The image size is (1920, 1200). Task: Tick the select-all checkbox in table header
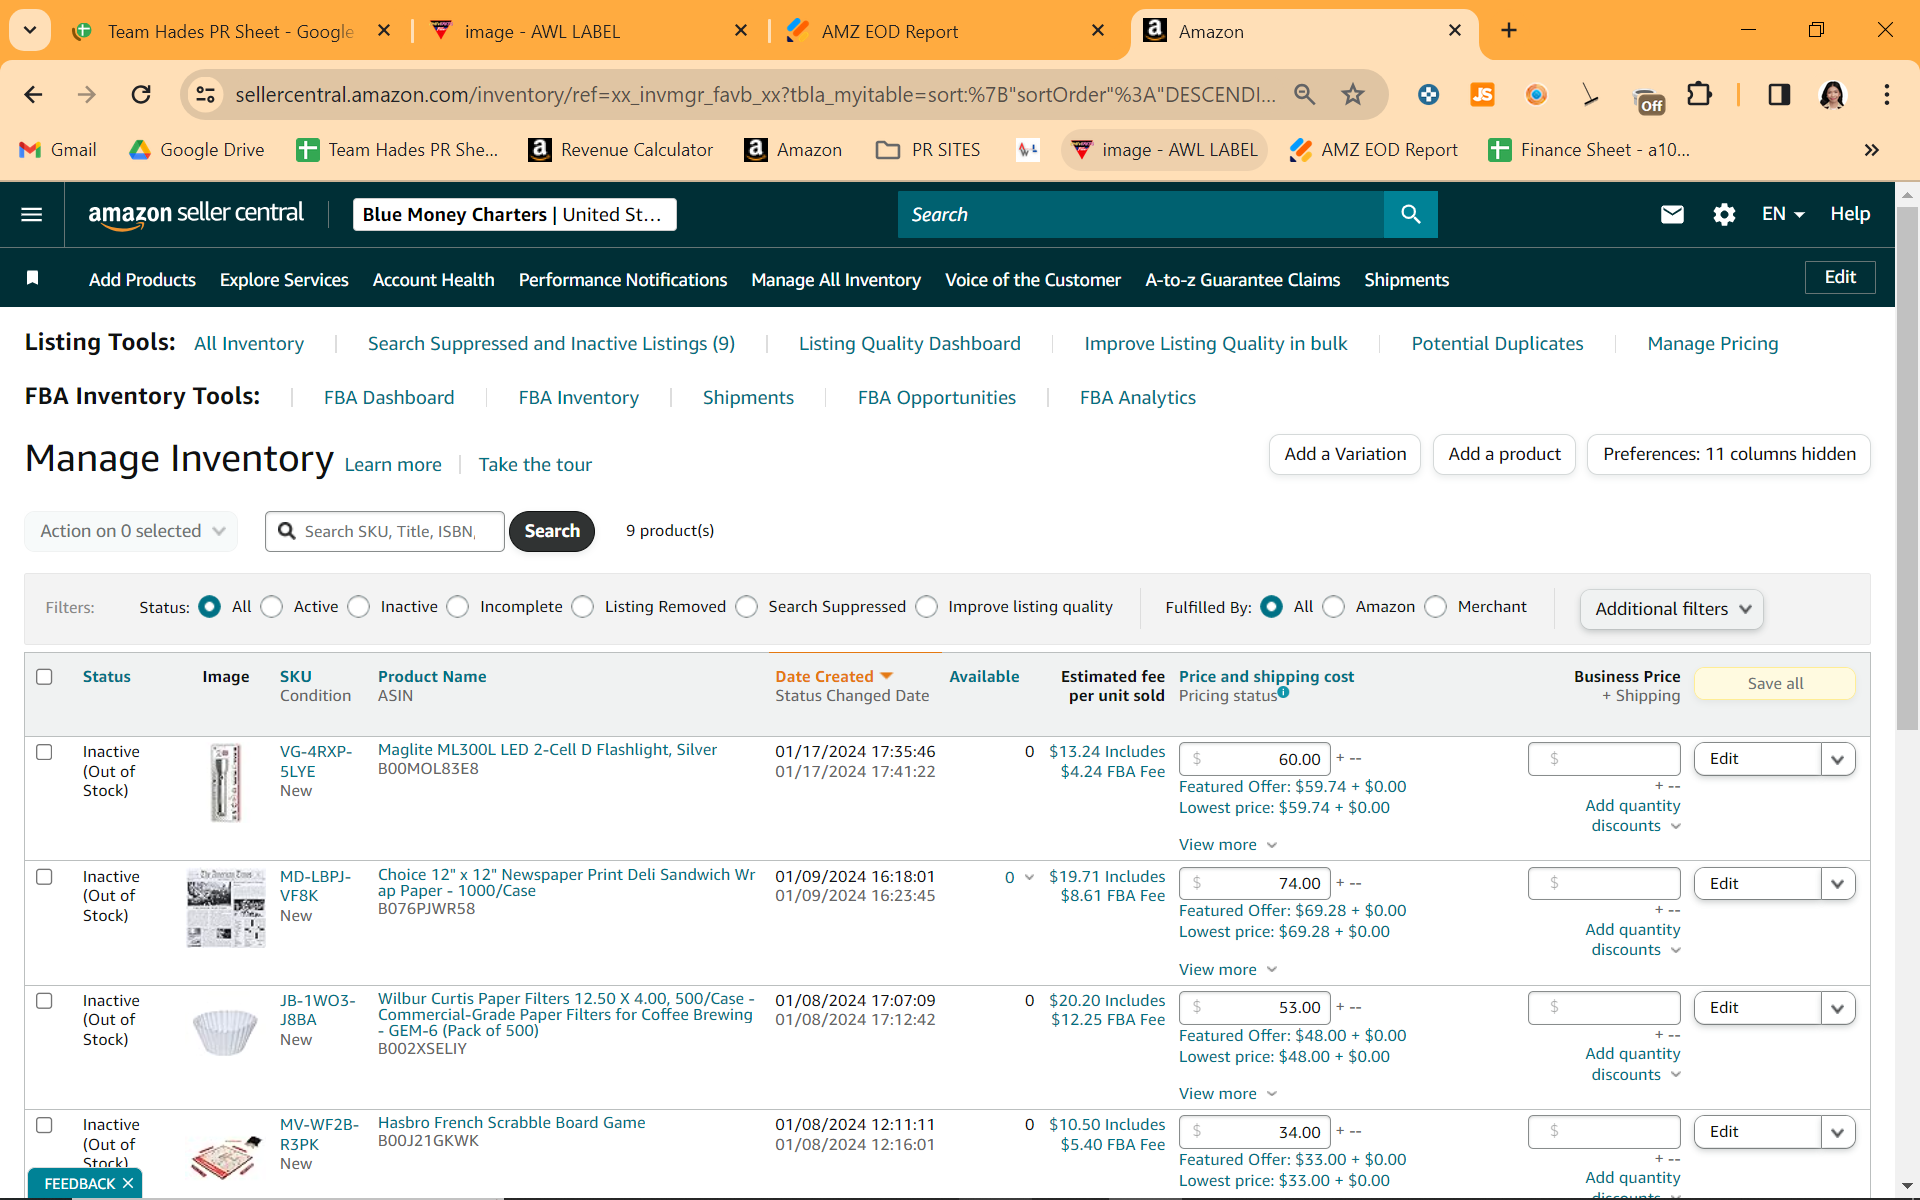(44, 677)
